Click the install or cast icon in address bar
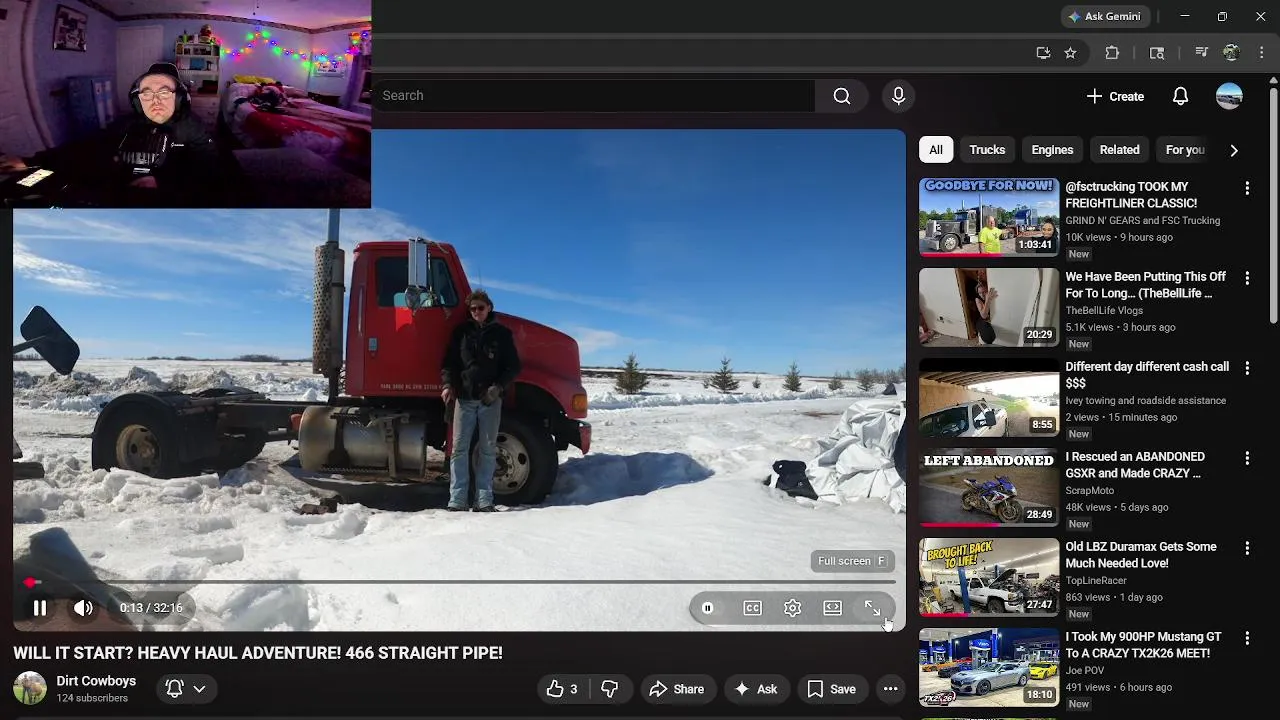The height and width of the screenshot is (720, 1280). click(x=1043, y=53)
